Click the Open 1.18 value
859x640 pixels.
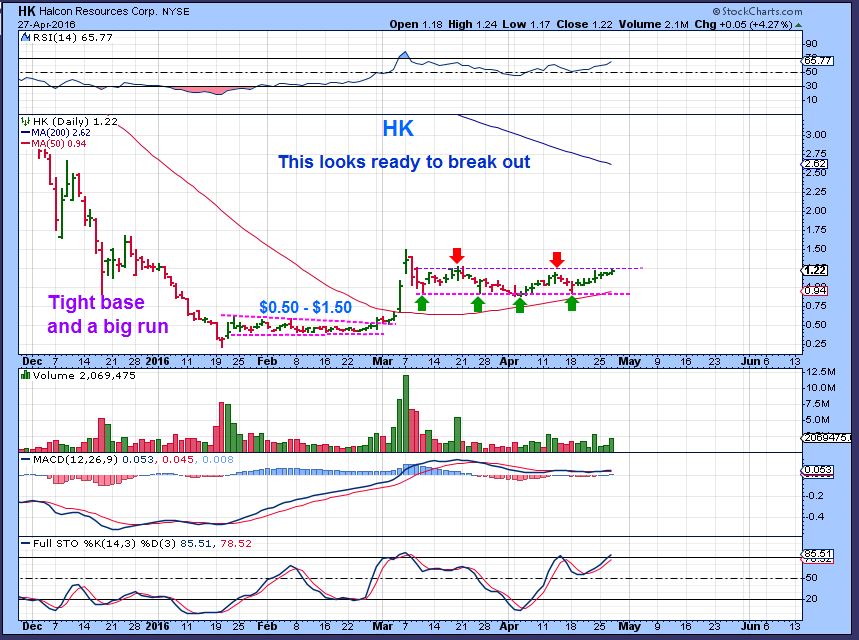[416, 25]
